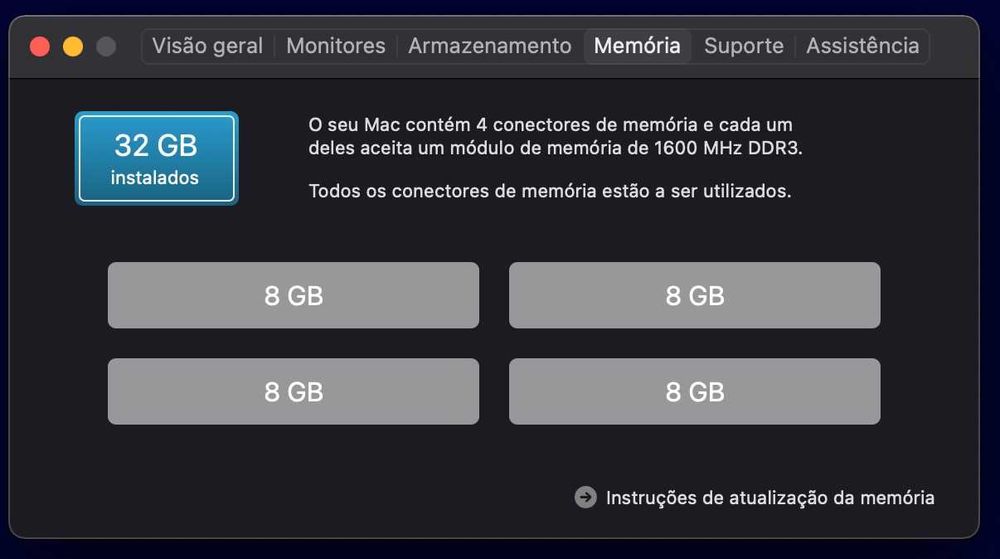Select the upper-left 8 GB memory slot
The image size is (1000, 559).
(x=293, y=295)
